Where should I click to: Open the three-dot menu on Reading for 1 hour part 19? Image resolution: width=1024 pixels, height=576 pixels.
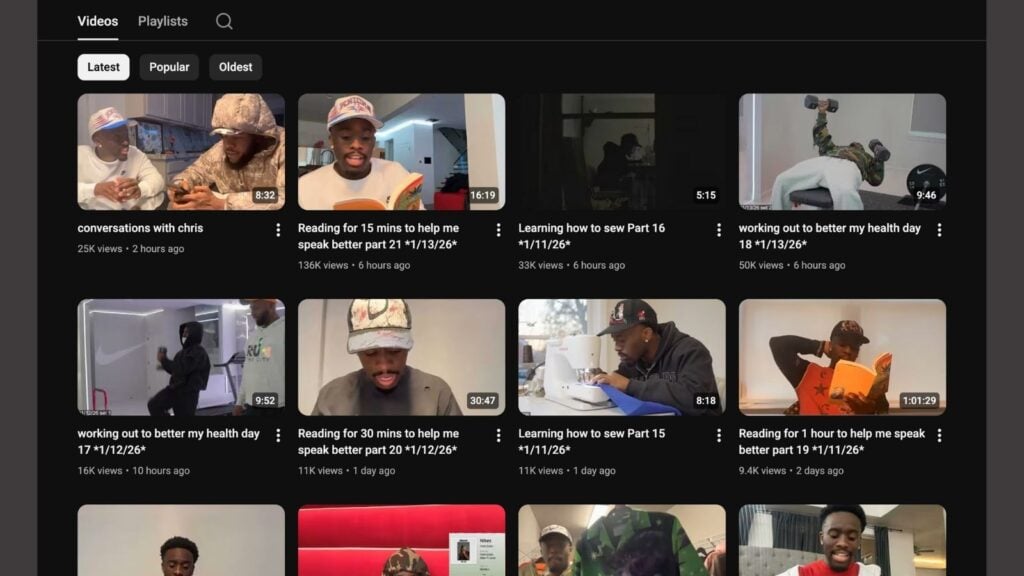[x=938, y=434]
